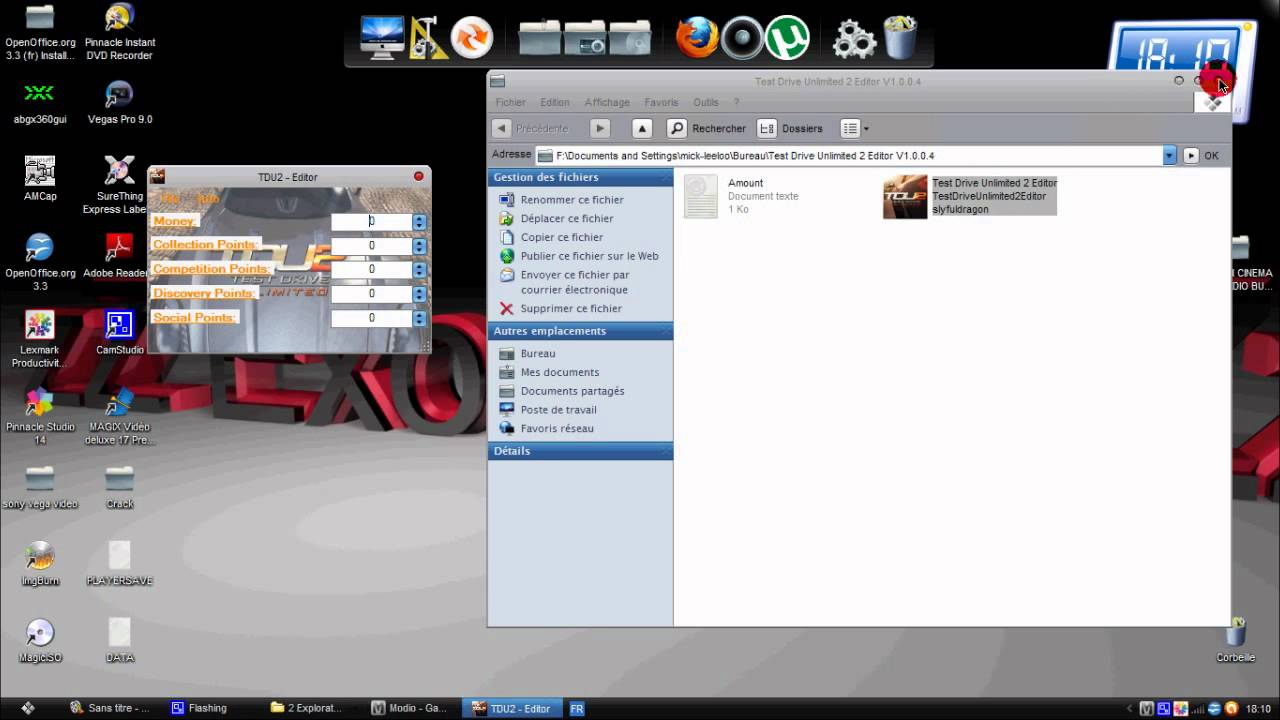Image resolution: width=1280 pixels, height=720 pixels.
Task: Switch to Modio taskbar button
Action: (409, 708)
